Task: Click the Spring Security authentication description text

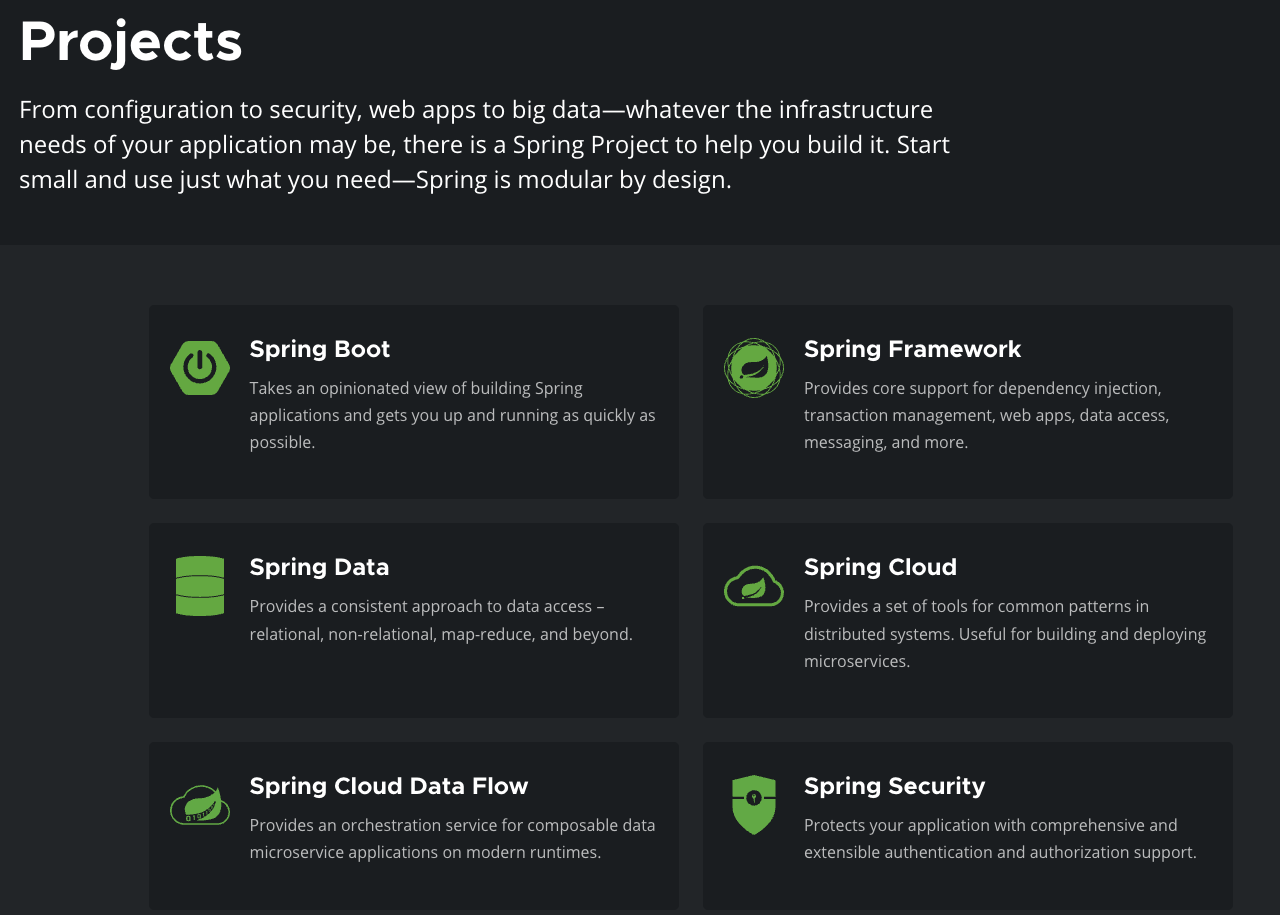Action: pyautogui.click(x=1000, y=839)
